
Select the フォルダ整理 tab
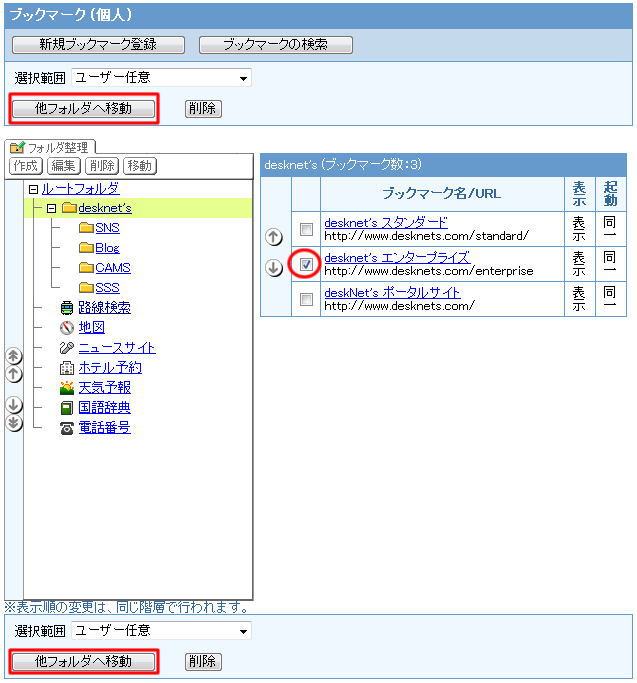tap(50, 147)
